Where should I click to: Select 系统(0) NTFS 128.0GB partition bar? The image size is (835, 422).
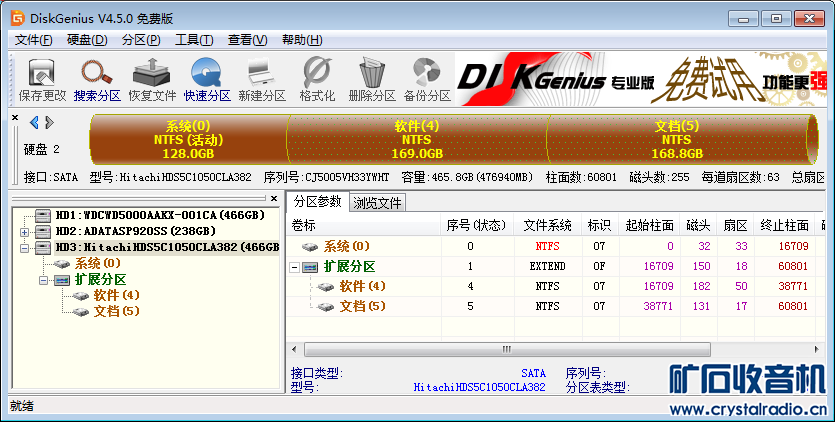[x=189, y=140]
